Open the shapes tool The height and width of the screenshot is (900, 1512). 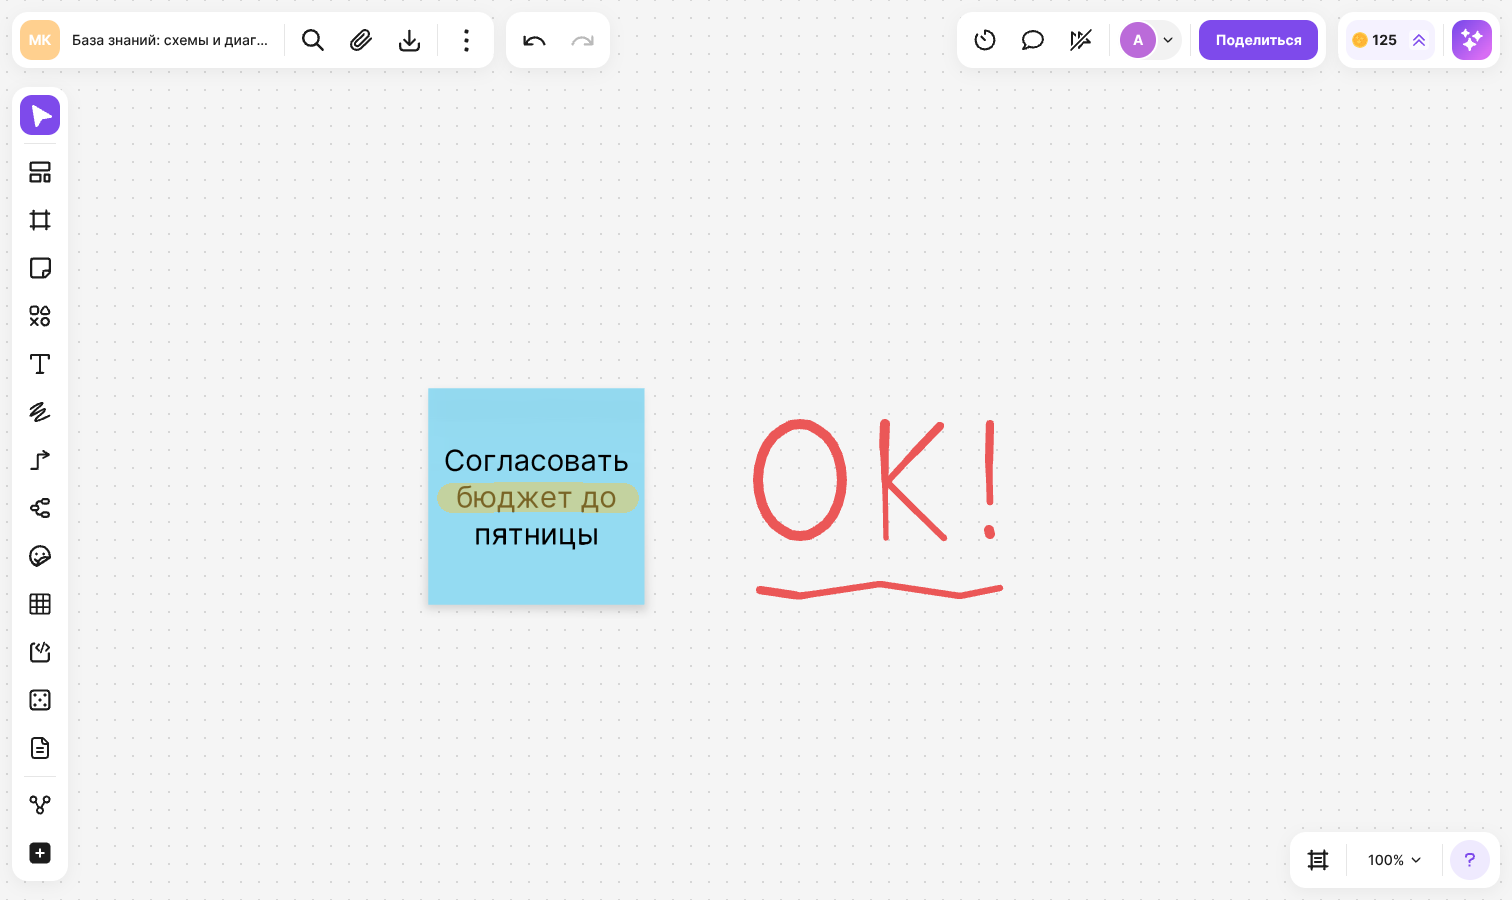[x=40, y=316]
